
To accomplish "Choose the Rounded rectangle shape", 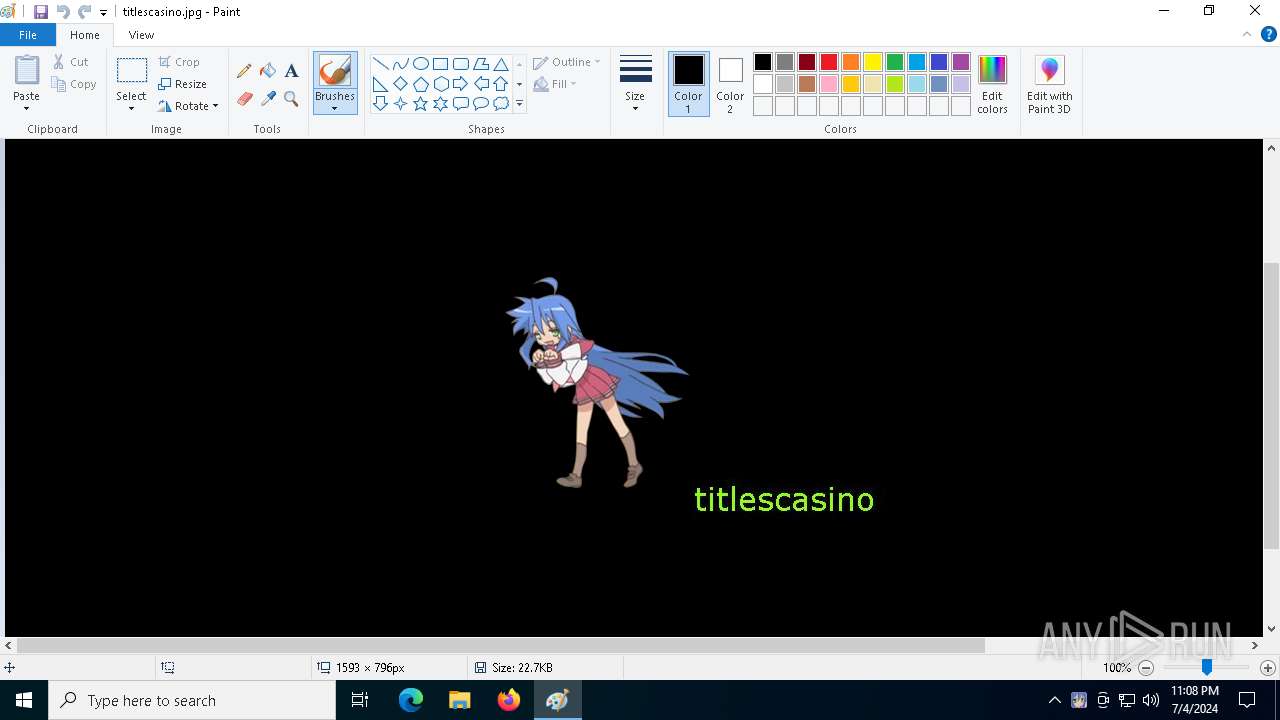I will point(461,64).
